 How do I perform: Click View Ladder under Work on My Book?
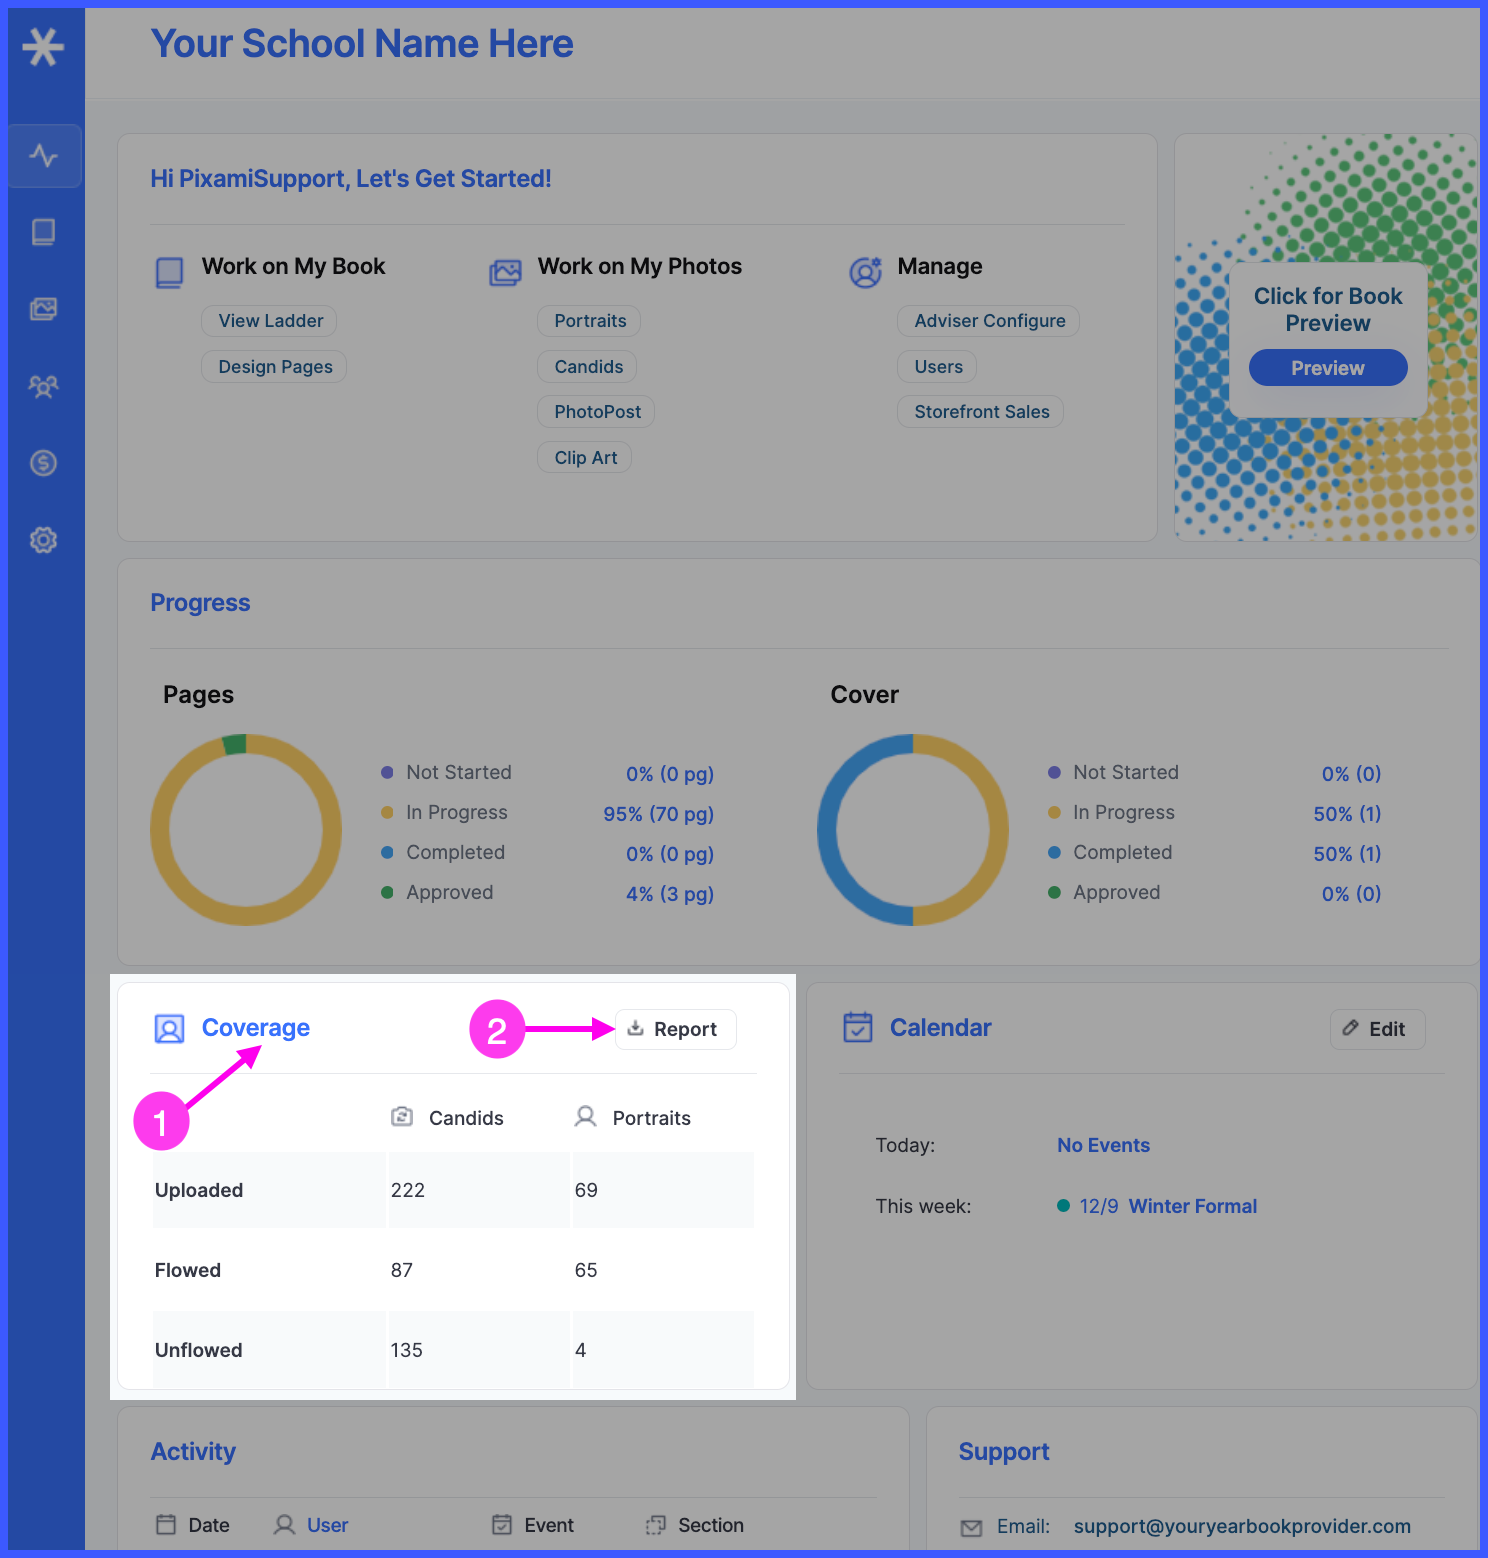pos(269,320)
